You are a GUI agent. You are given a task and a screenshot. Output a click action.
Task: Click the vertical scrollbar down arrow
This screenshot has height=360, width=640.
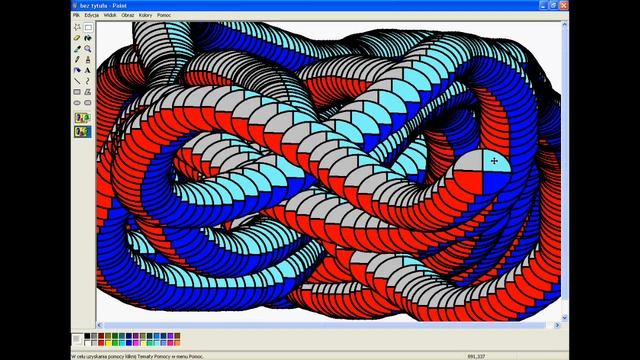click(x=564, y=318)
